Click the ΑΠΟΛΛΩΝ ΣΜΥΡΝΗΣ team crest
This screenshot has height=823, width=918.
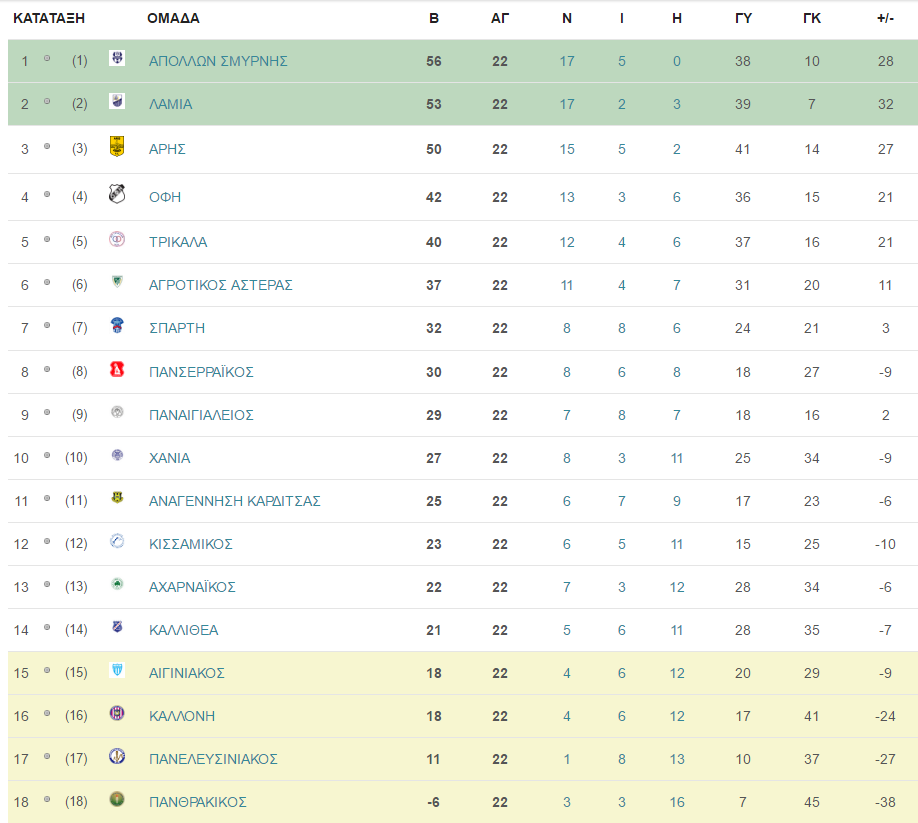click(x=117, y=57)
